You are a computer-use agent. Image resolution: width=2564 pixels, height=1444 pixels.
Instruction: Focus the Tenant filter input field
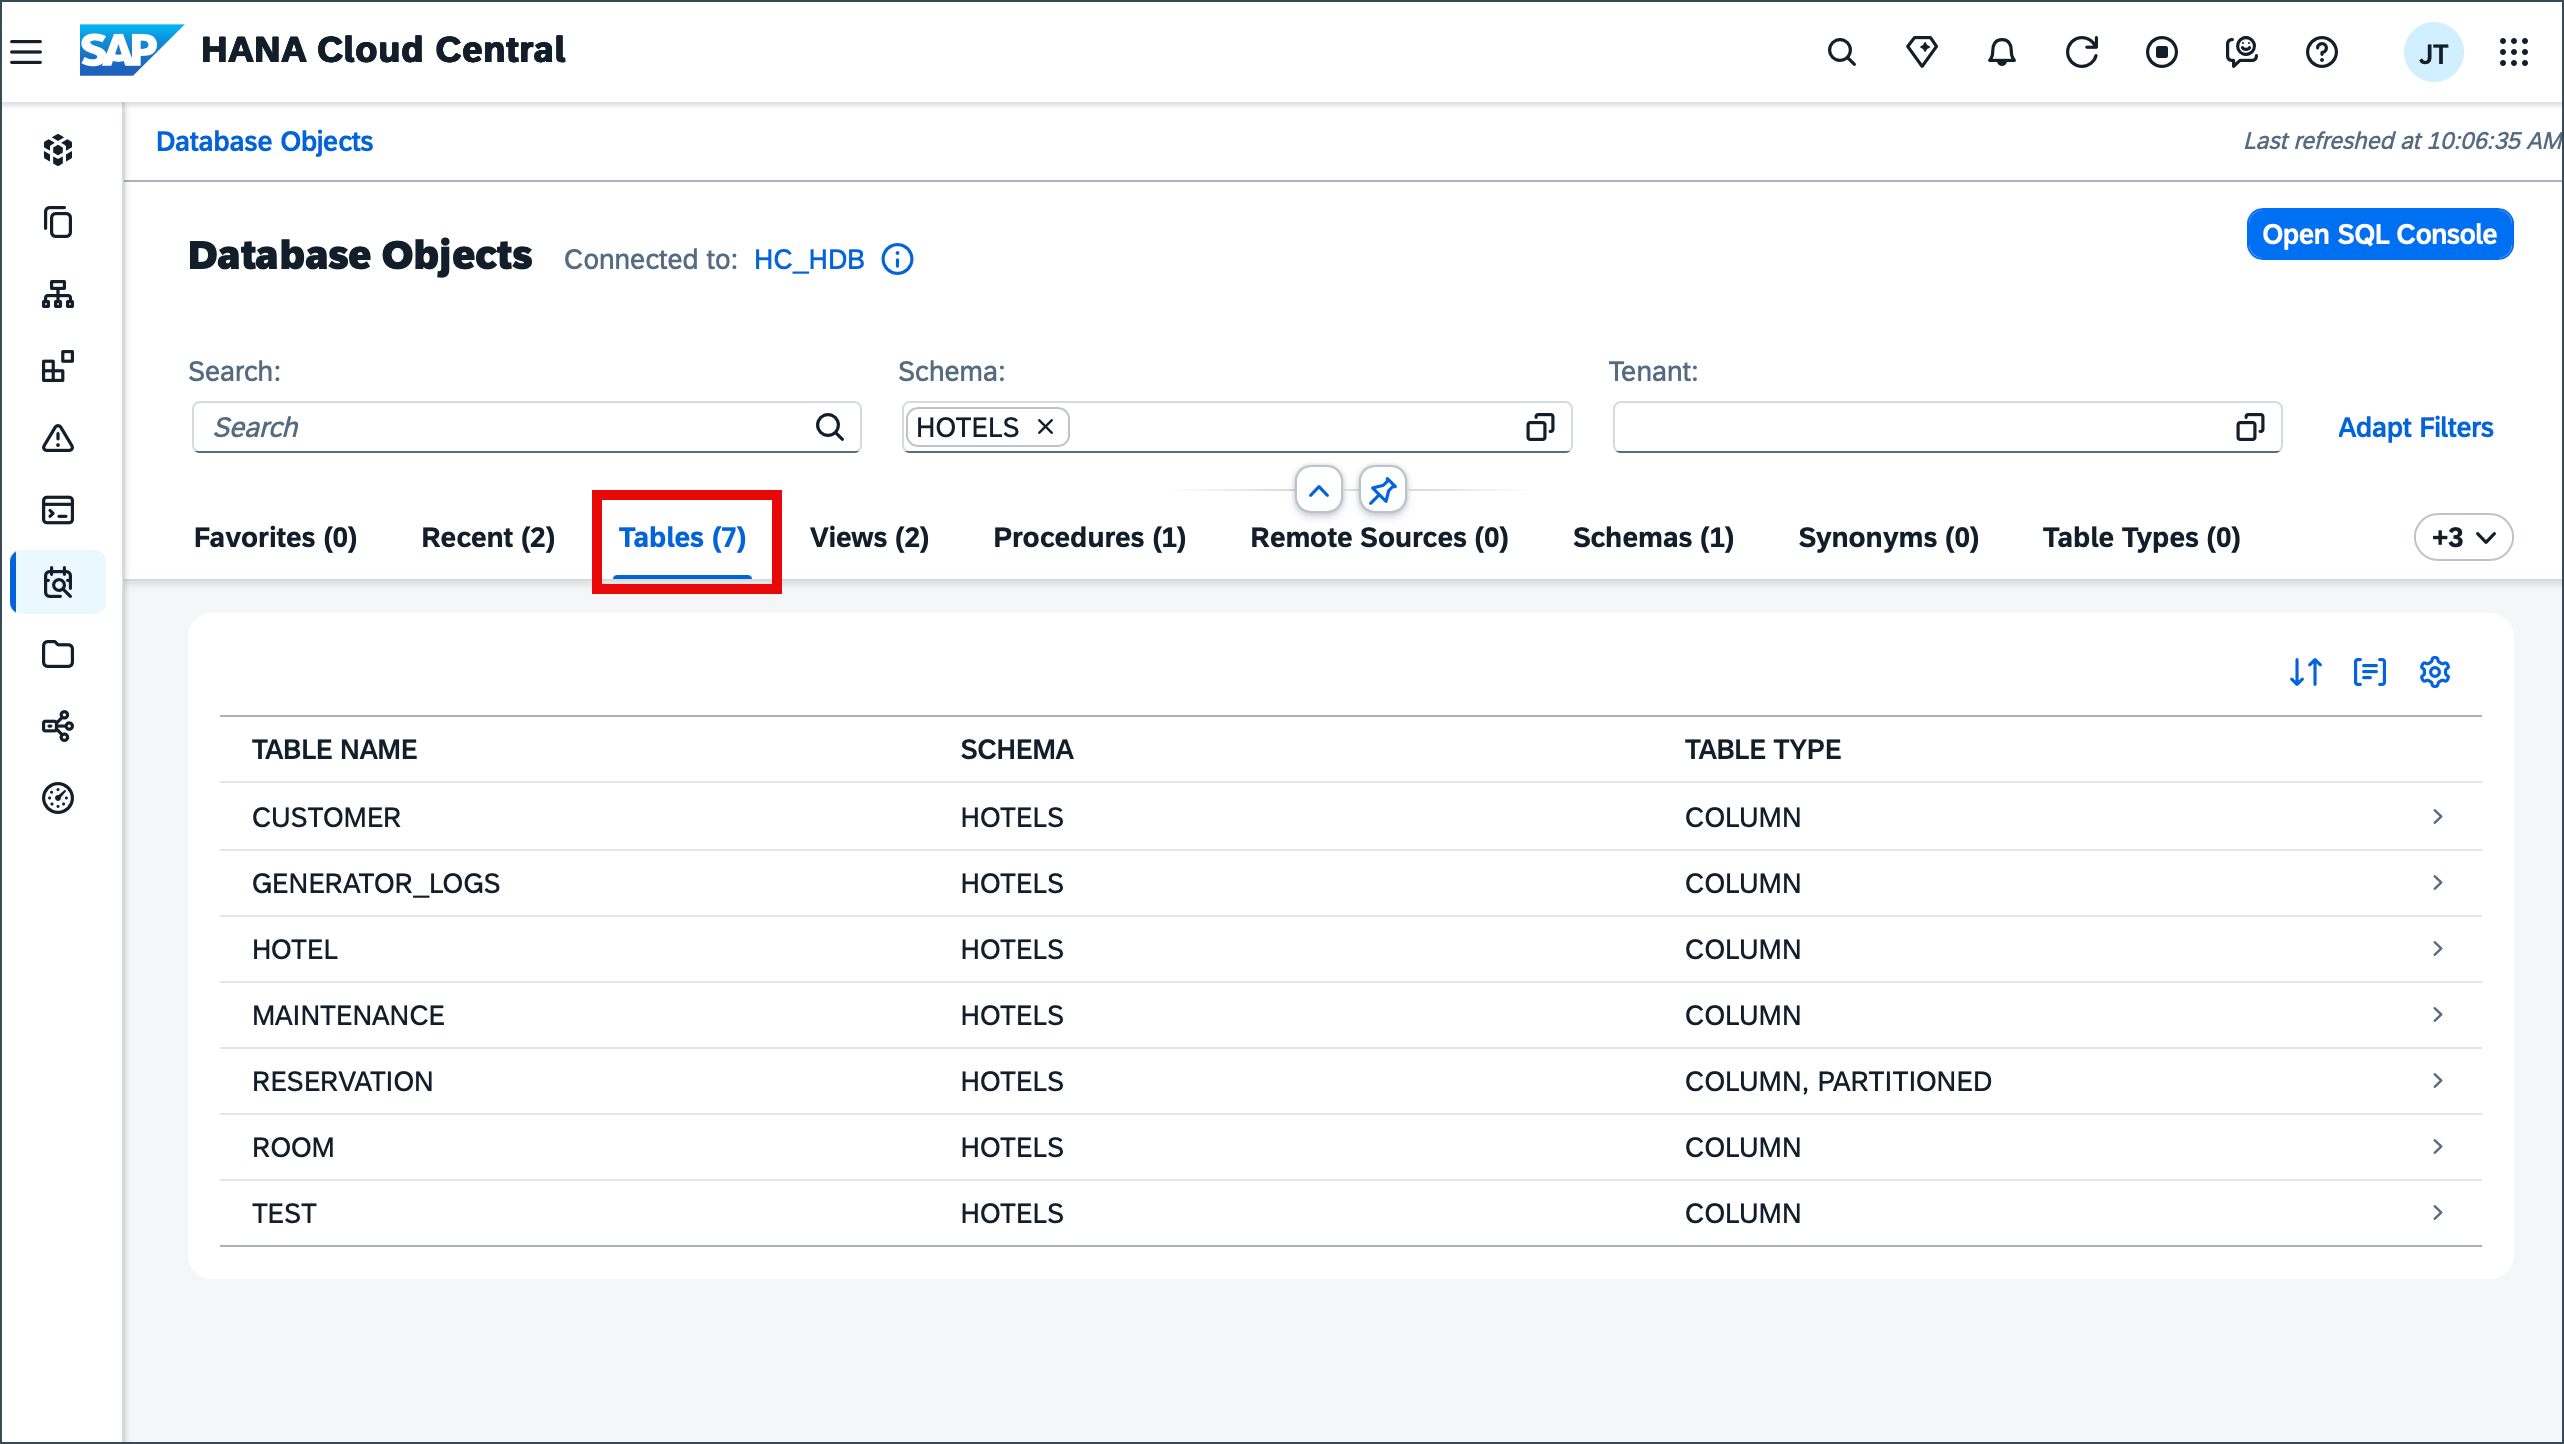(1947, 427)
